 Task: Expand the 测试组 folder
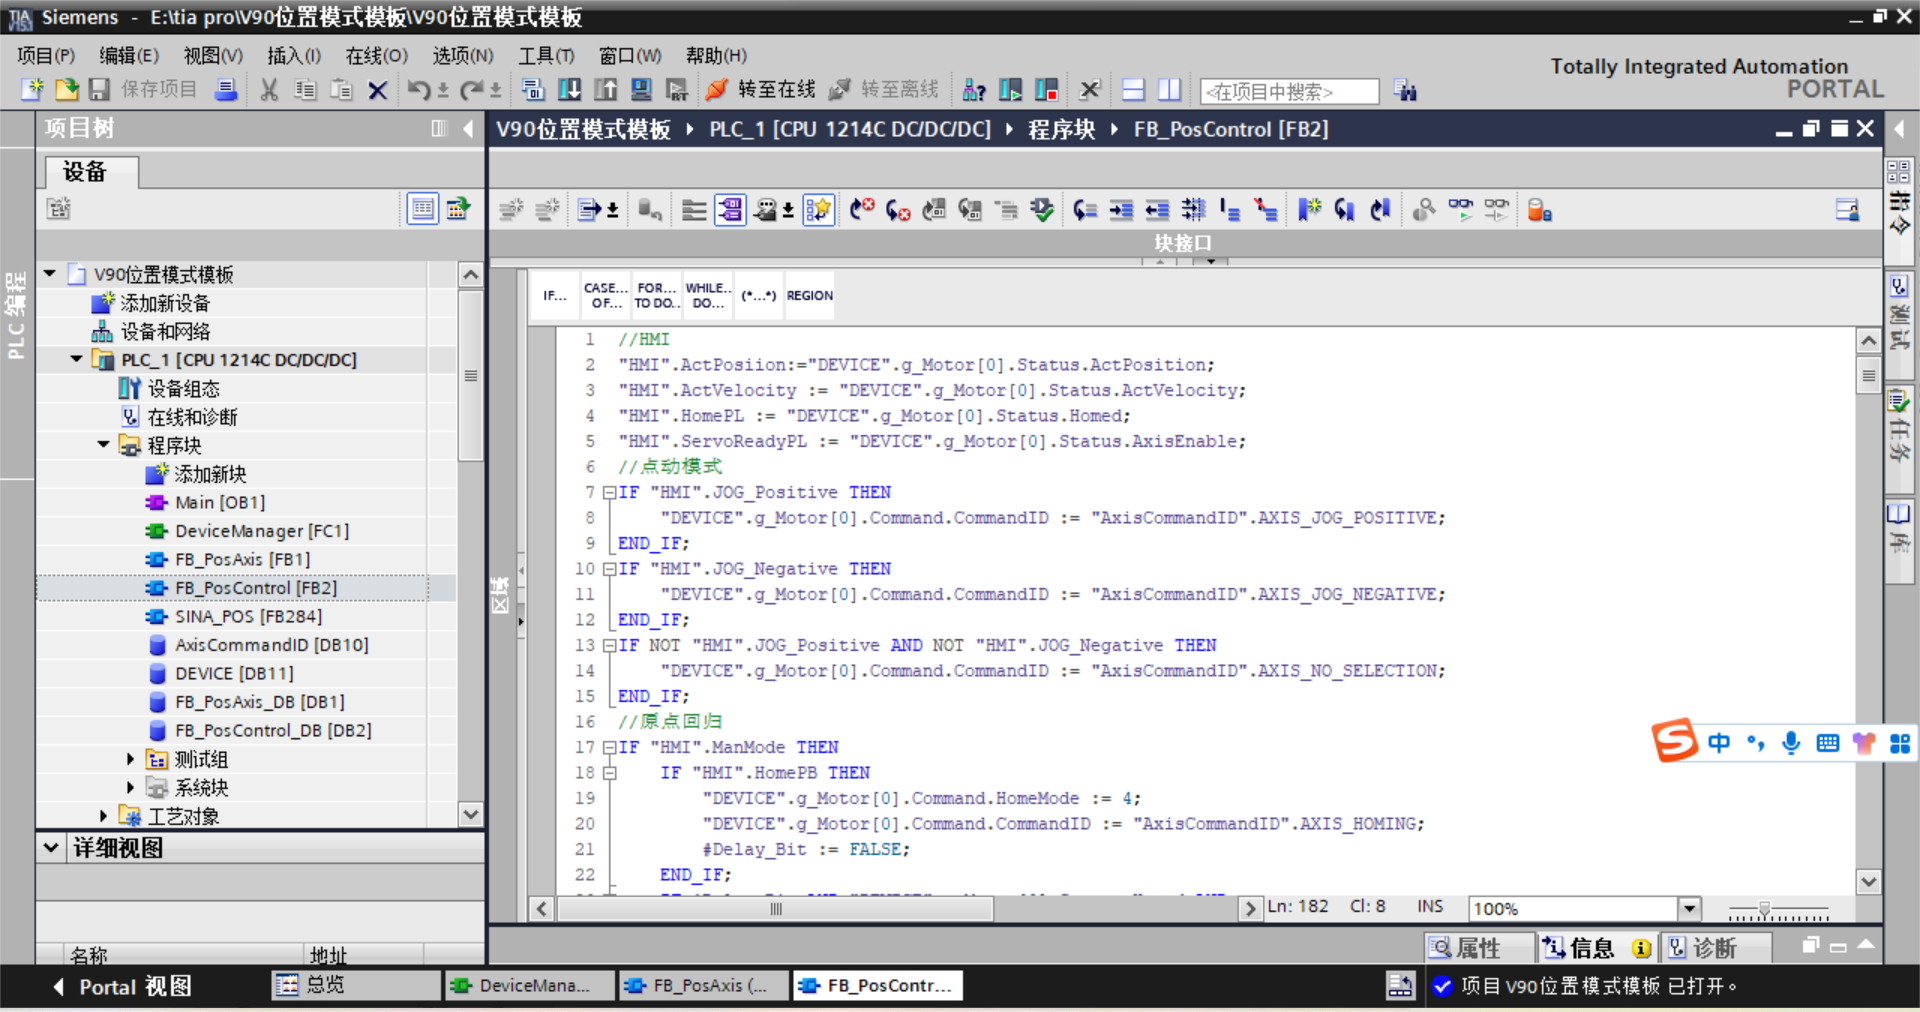click(x=131, y=759)
